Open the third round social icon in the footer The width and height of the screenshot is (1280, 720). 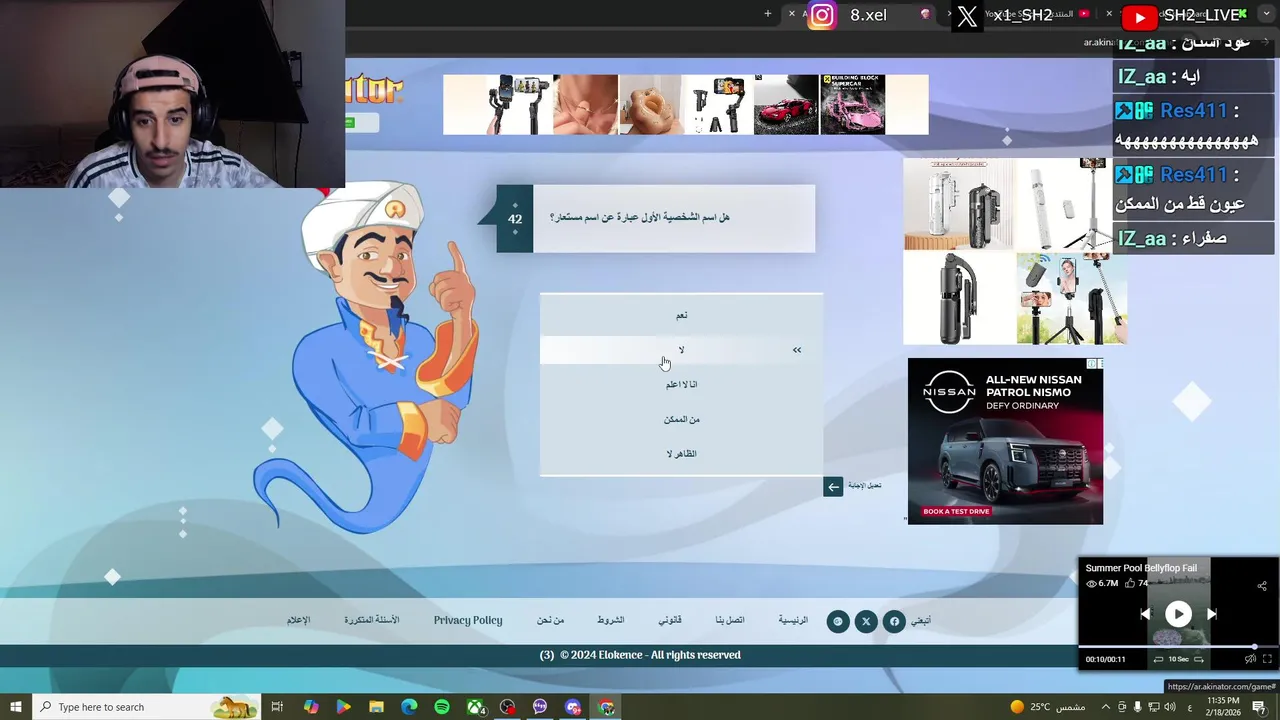[838, 621]
